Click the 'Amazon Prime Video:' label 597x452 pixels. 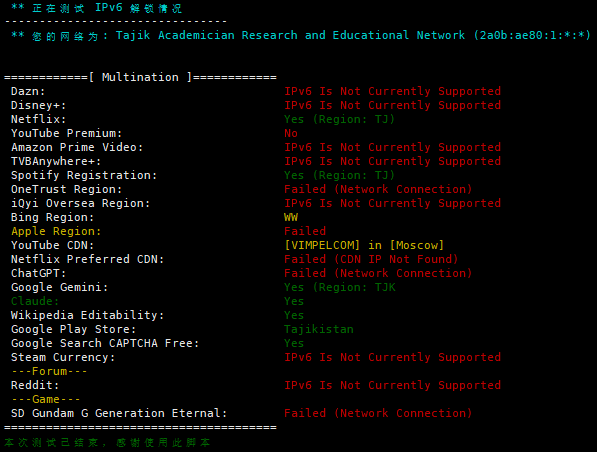tap(77, 147)
